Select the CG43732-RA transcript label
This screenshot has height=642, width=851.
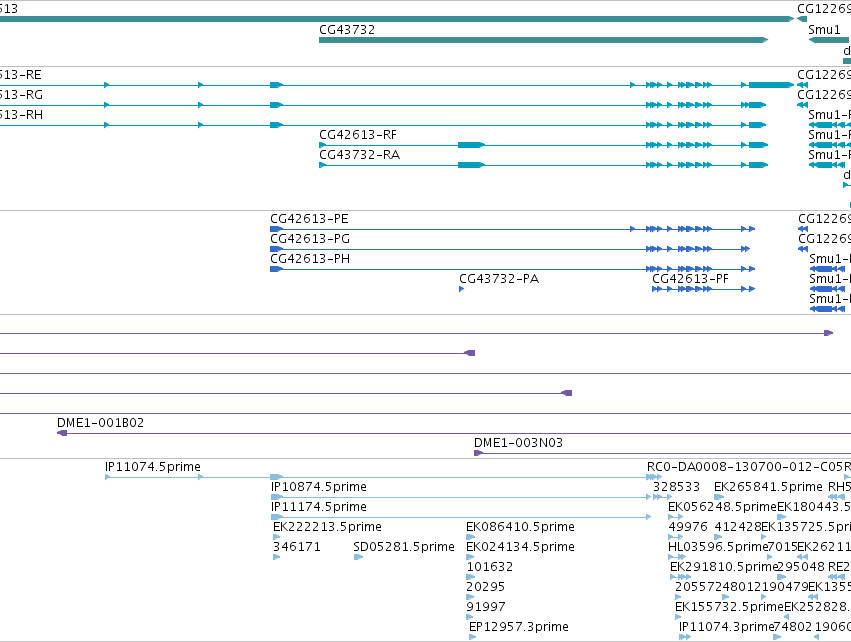pos(359,155)
